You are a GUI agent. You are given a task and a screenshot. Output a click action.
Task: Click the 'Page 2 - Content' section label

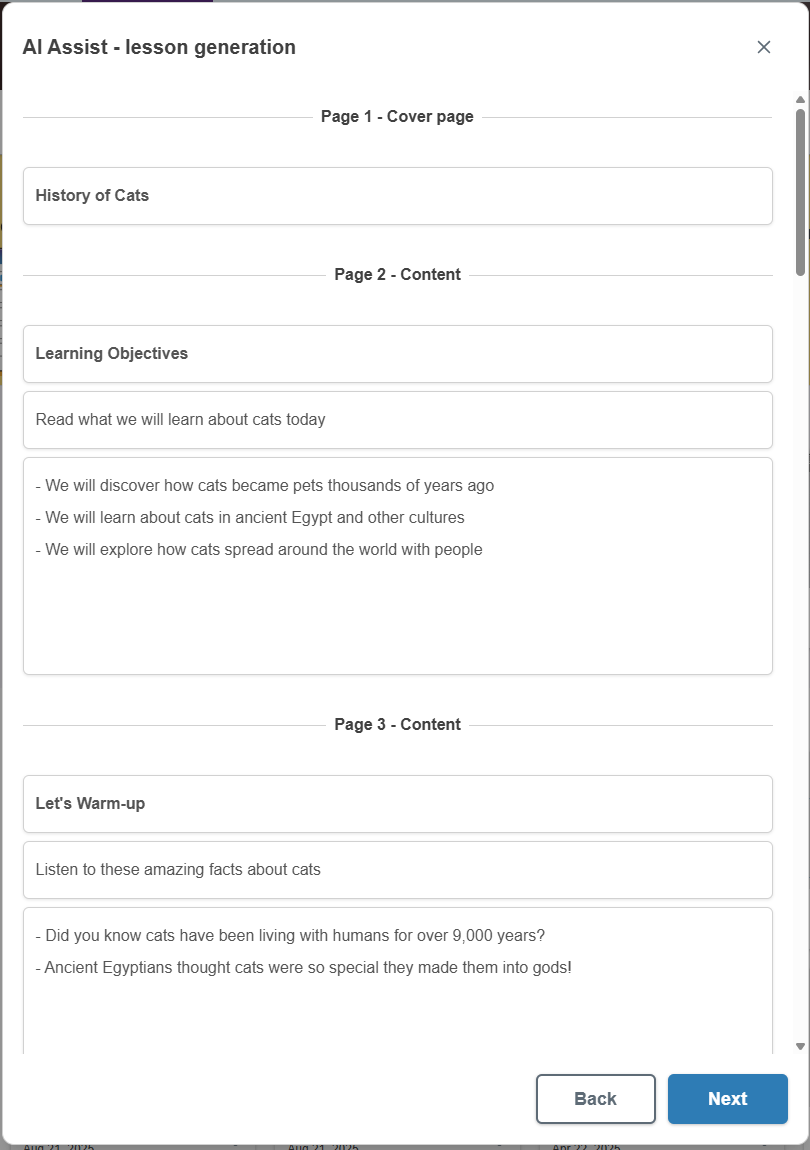click(397, 275)
